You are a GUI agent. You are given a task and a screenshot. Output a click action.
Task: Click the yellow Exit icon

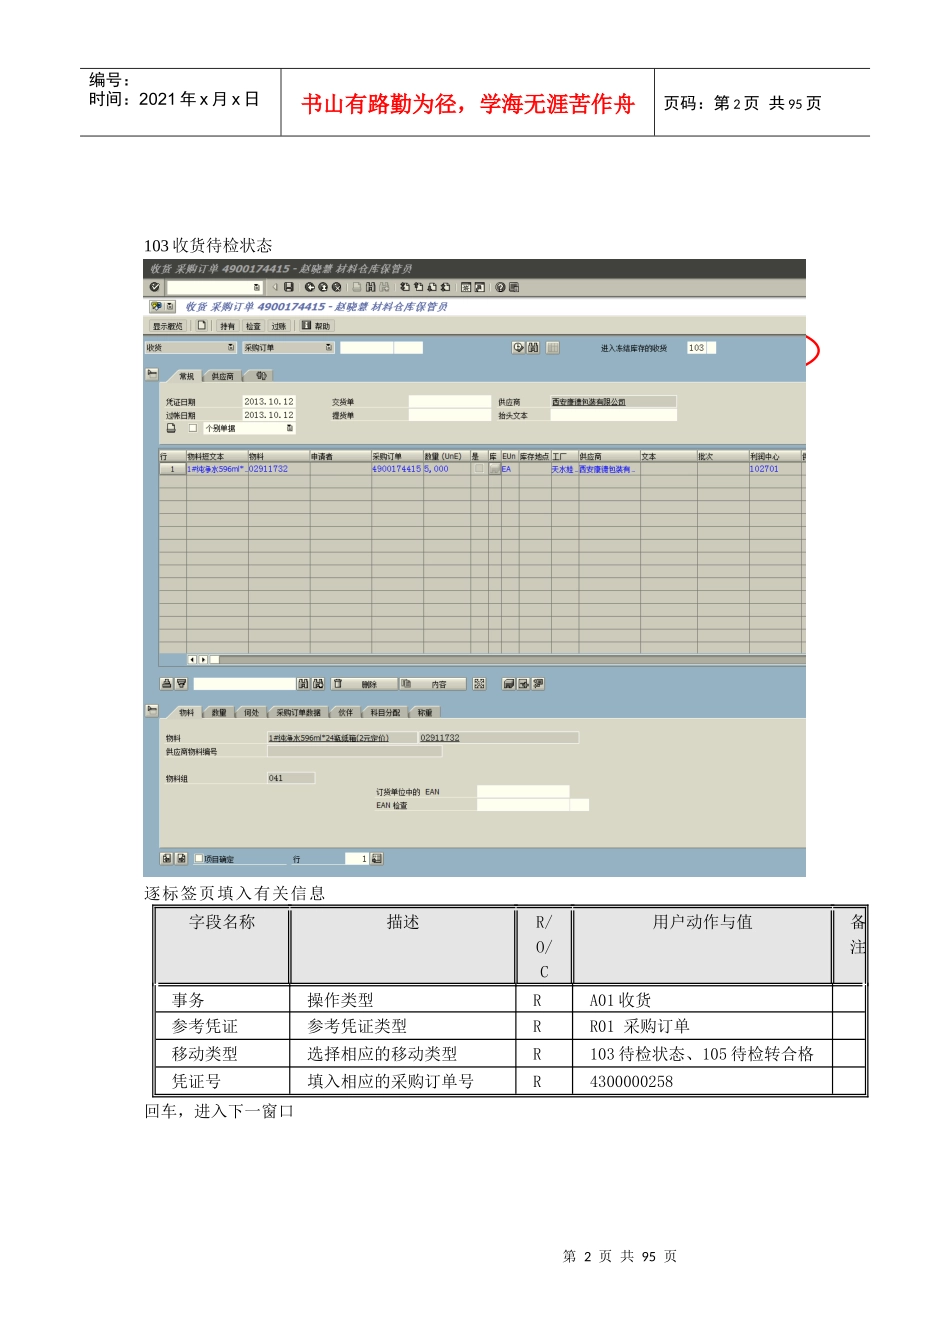click(x=323, y=287)
